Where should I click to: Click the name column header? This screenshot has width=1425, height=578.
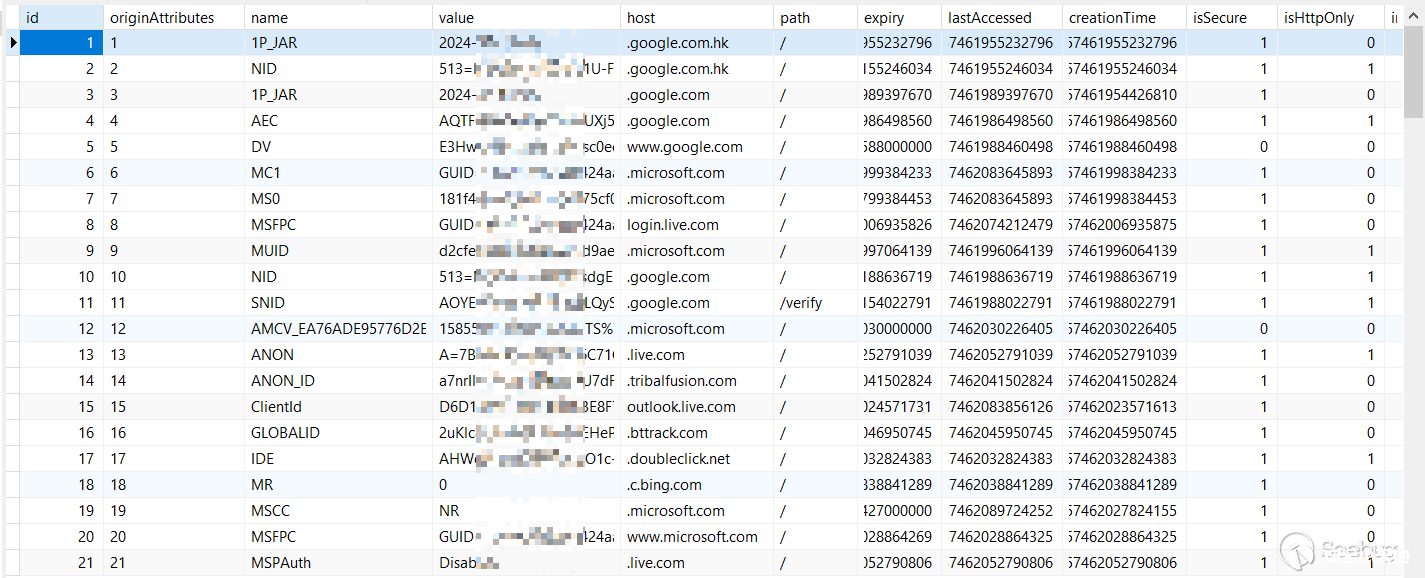(338, 18)
